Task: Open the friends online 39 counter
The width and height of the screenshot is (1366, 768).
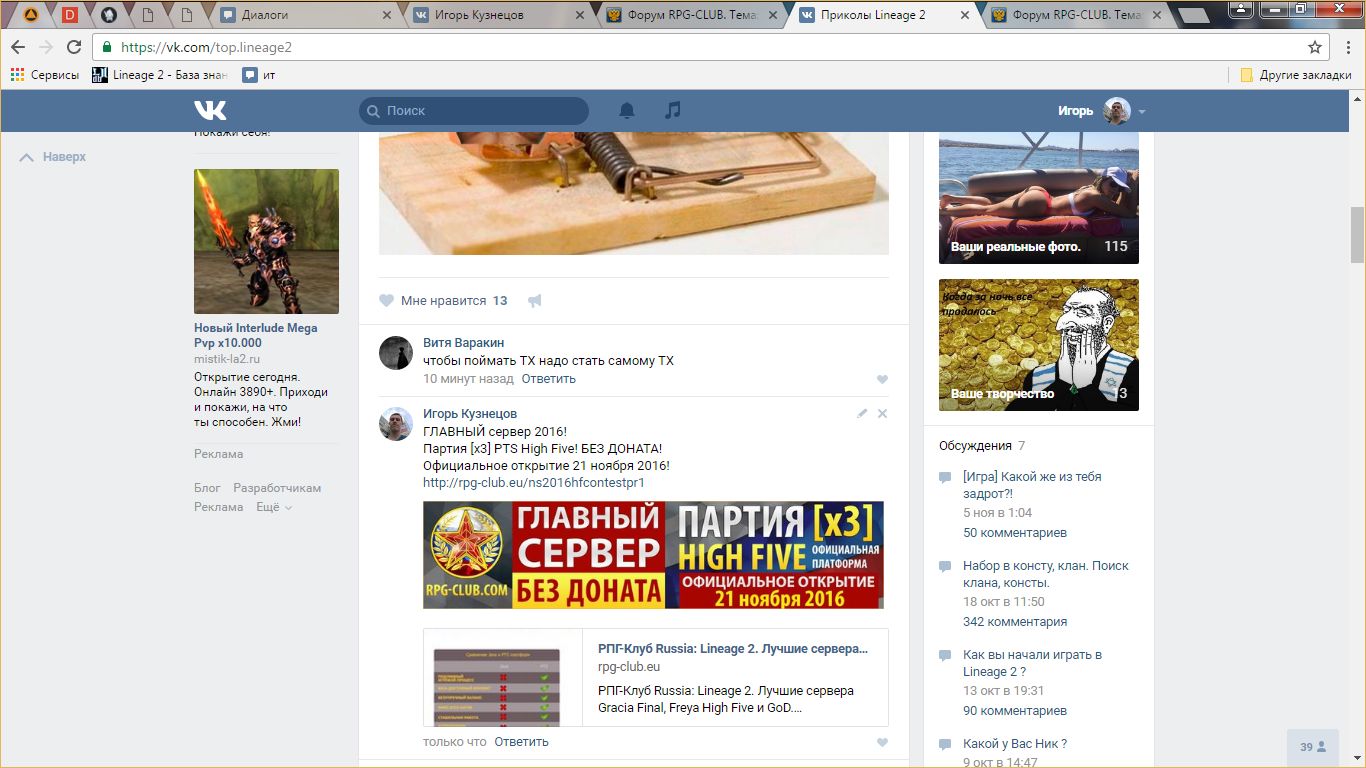Action: (x=1313, y=747)
